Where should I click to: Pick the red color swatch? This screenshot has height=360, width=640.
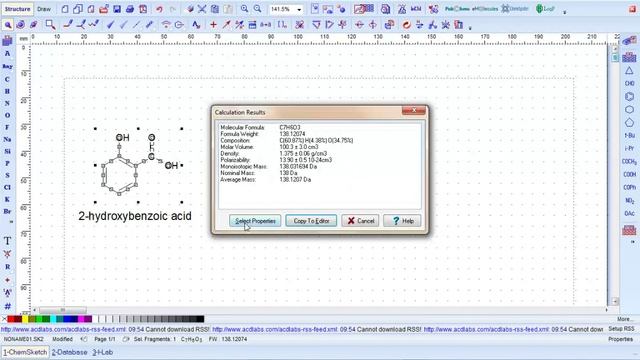pyautogui.click(x=11, y=319)
